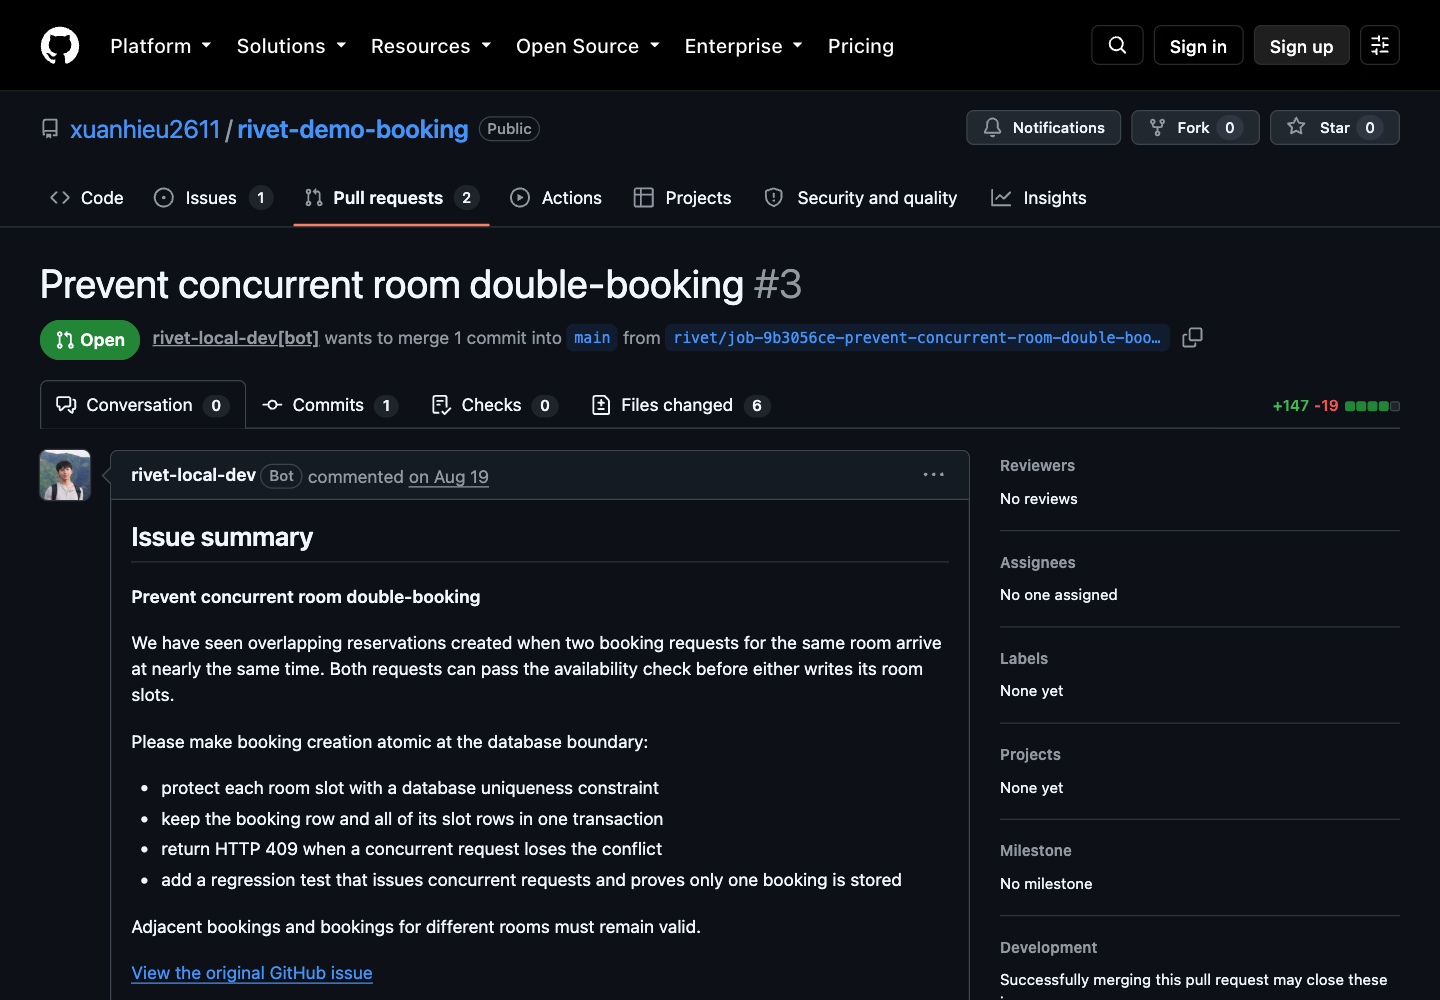Open the Security and quality tab
Viewport: 1440px width, 1000px height.
861,198
